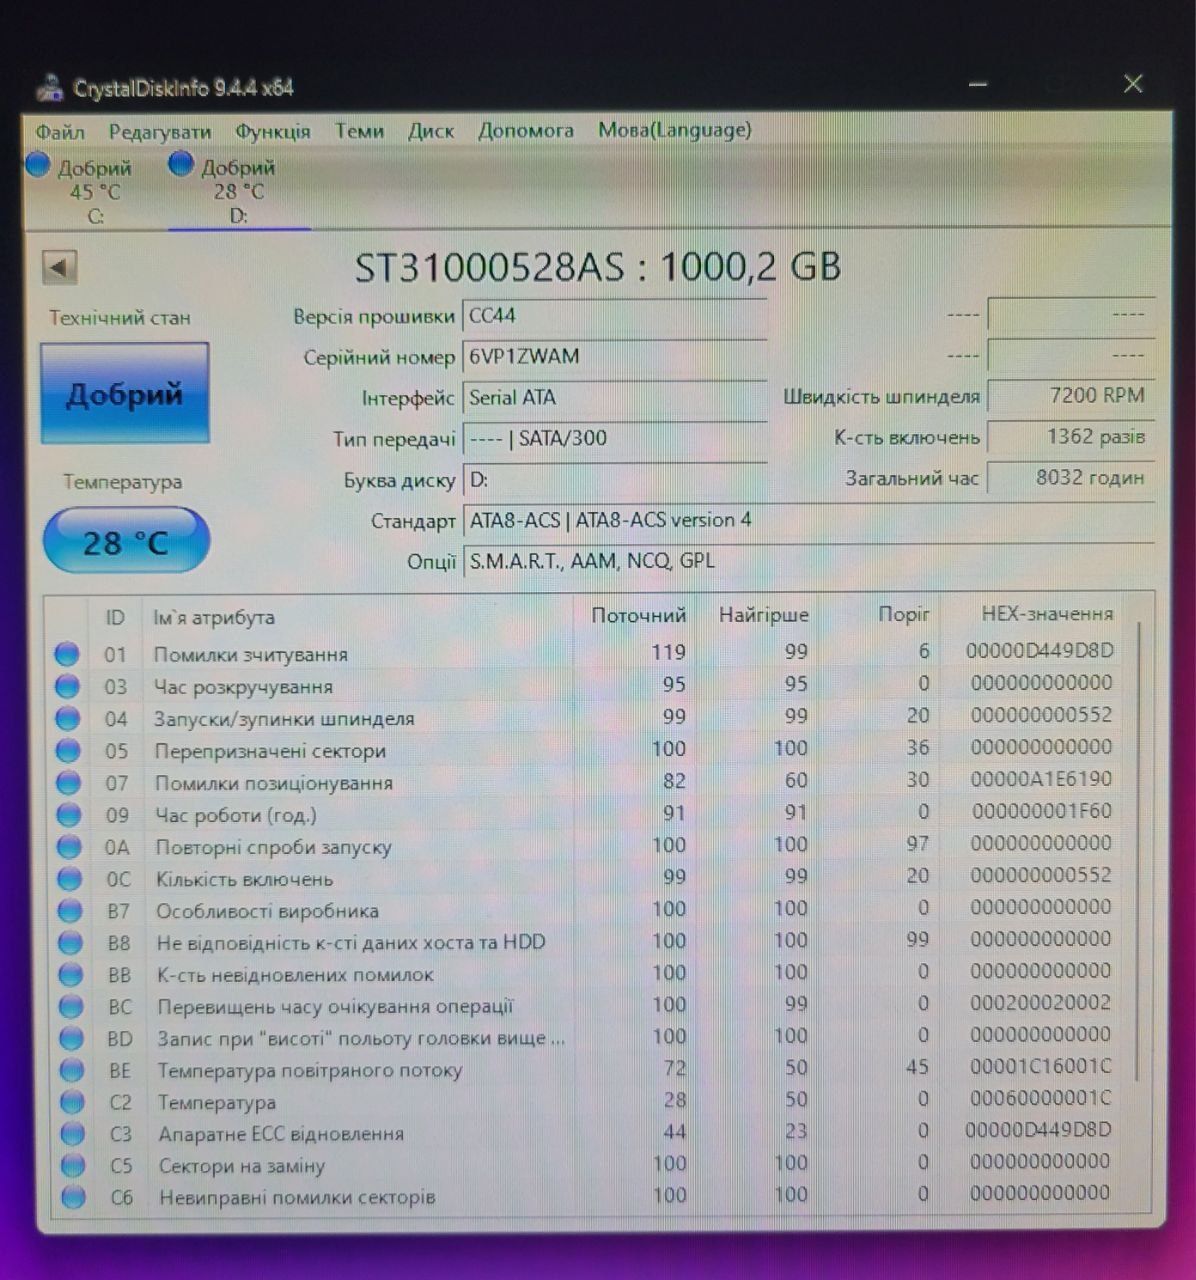The width and height of the screenshot is (1196, 1280).
Task: Select disk D: tab at 28 °C
Action: coord(238,189)
